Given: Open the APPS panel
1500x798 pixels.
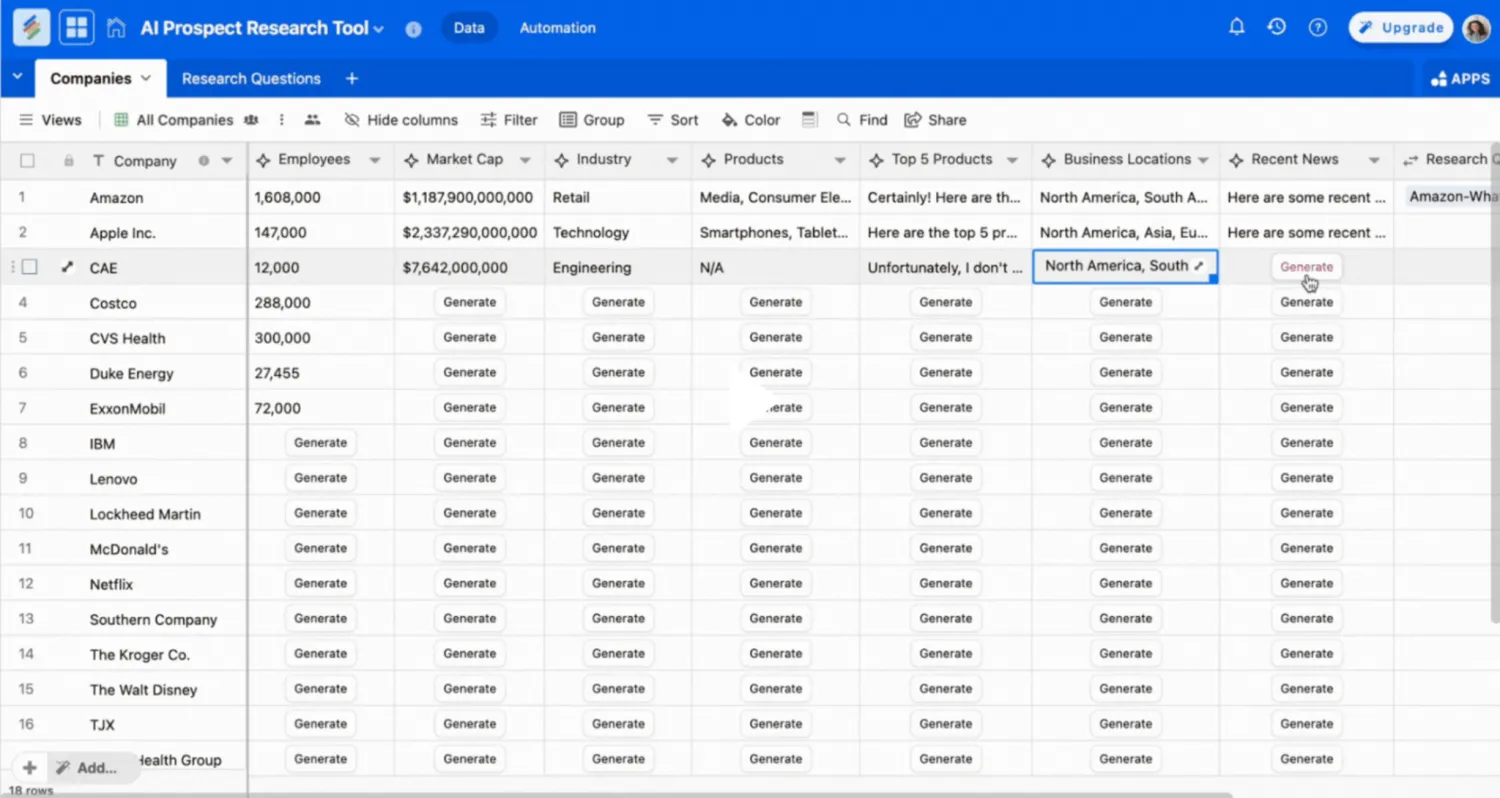Looking at the screenshot, I should pyautogui.click(x=1460, y=78).
